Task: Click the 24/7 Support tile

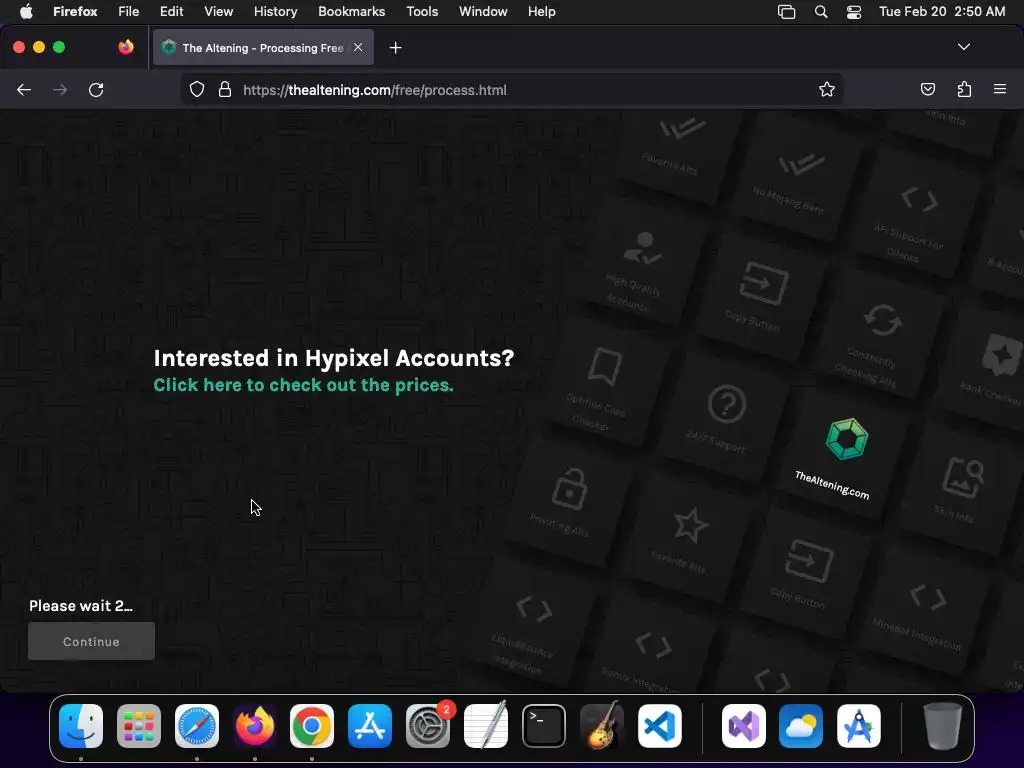Action: pyautogui.click(x=722, y=418)
